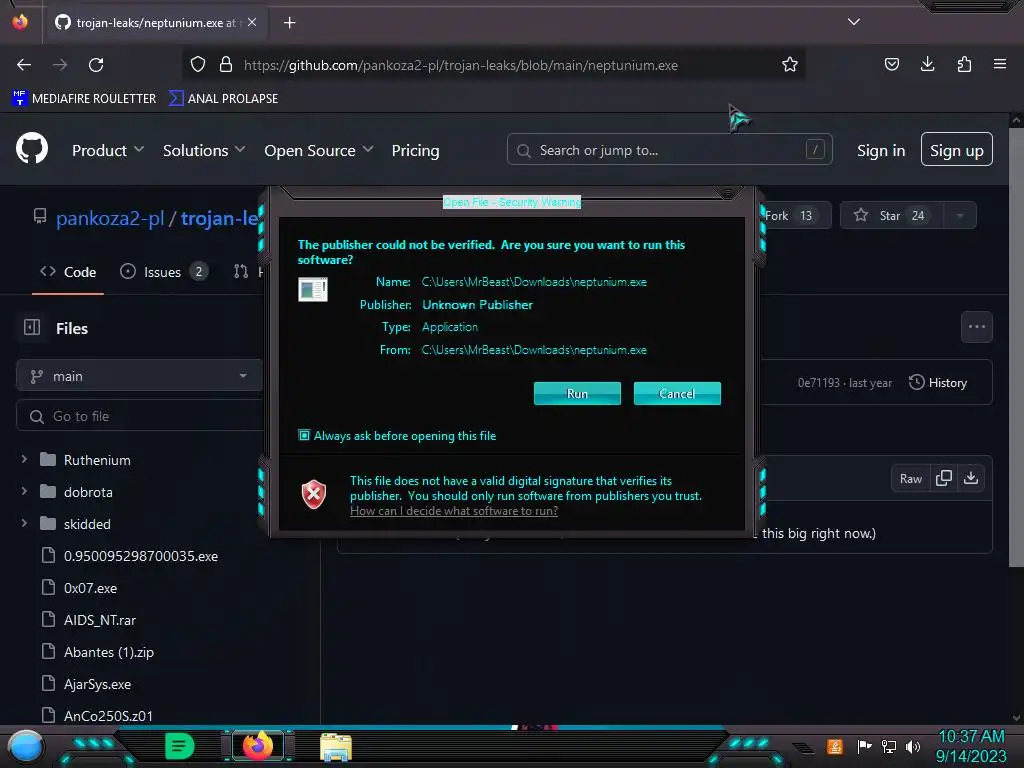The height and width of the screenshot is (768, 1024).
Task: Click Run in the security warning
Action: pos(577,393)
